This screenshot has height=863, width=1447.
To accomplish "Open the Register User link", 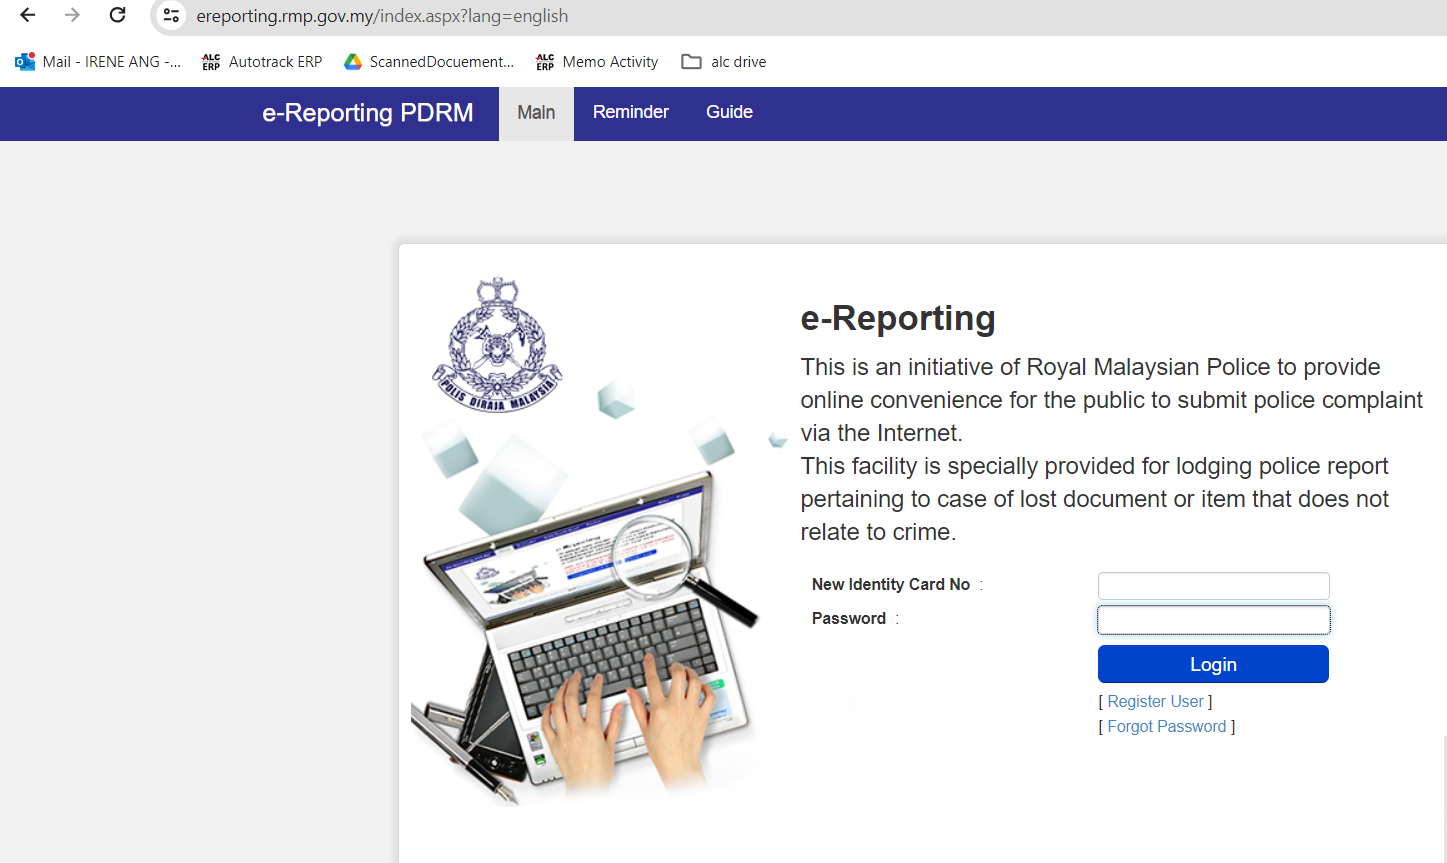I will 1155,702.
